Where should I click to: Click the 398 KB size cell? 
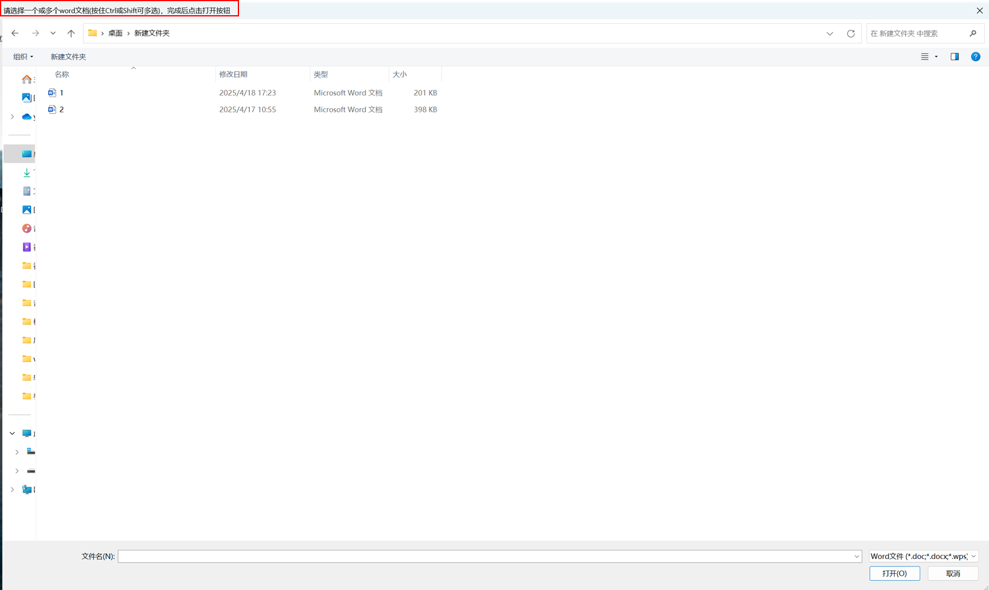tap(425, 110)
